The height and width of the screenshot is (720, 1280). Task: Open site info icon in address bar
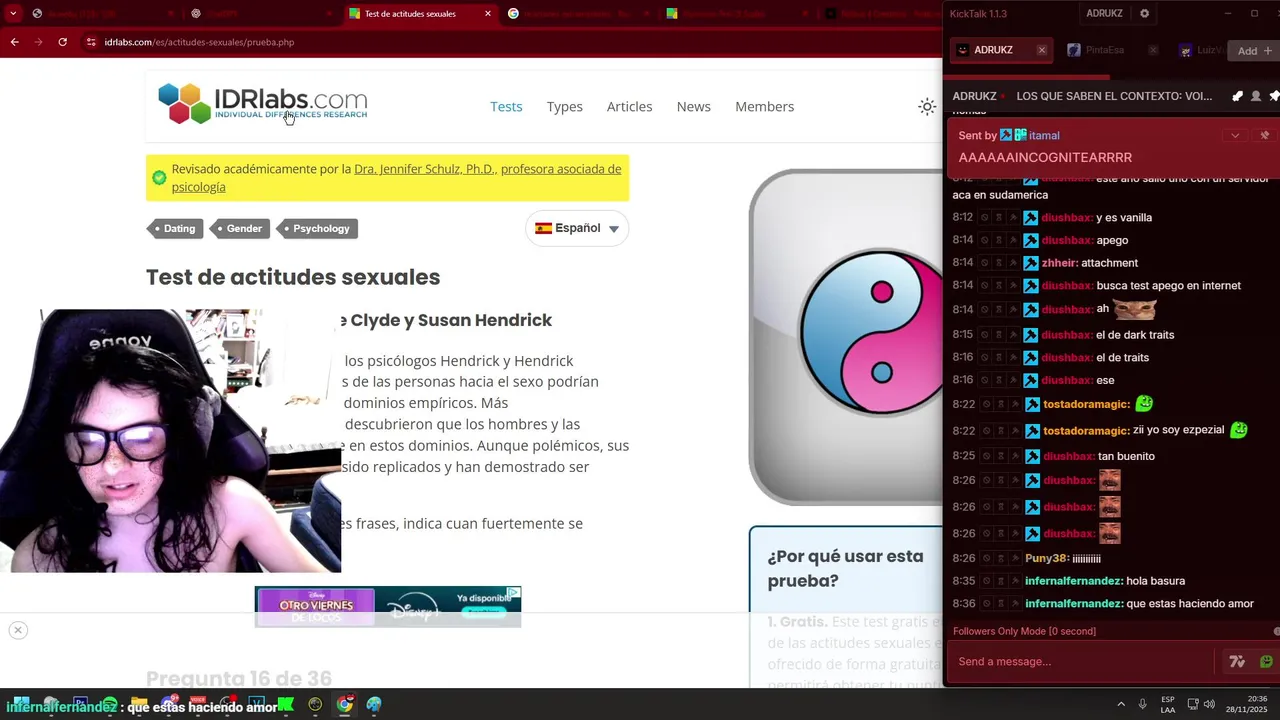(91, 42)
